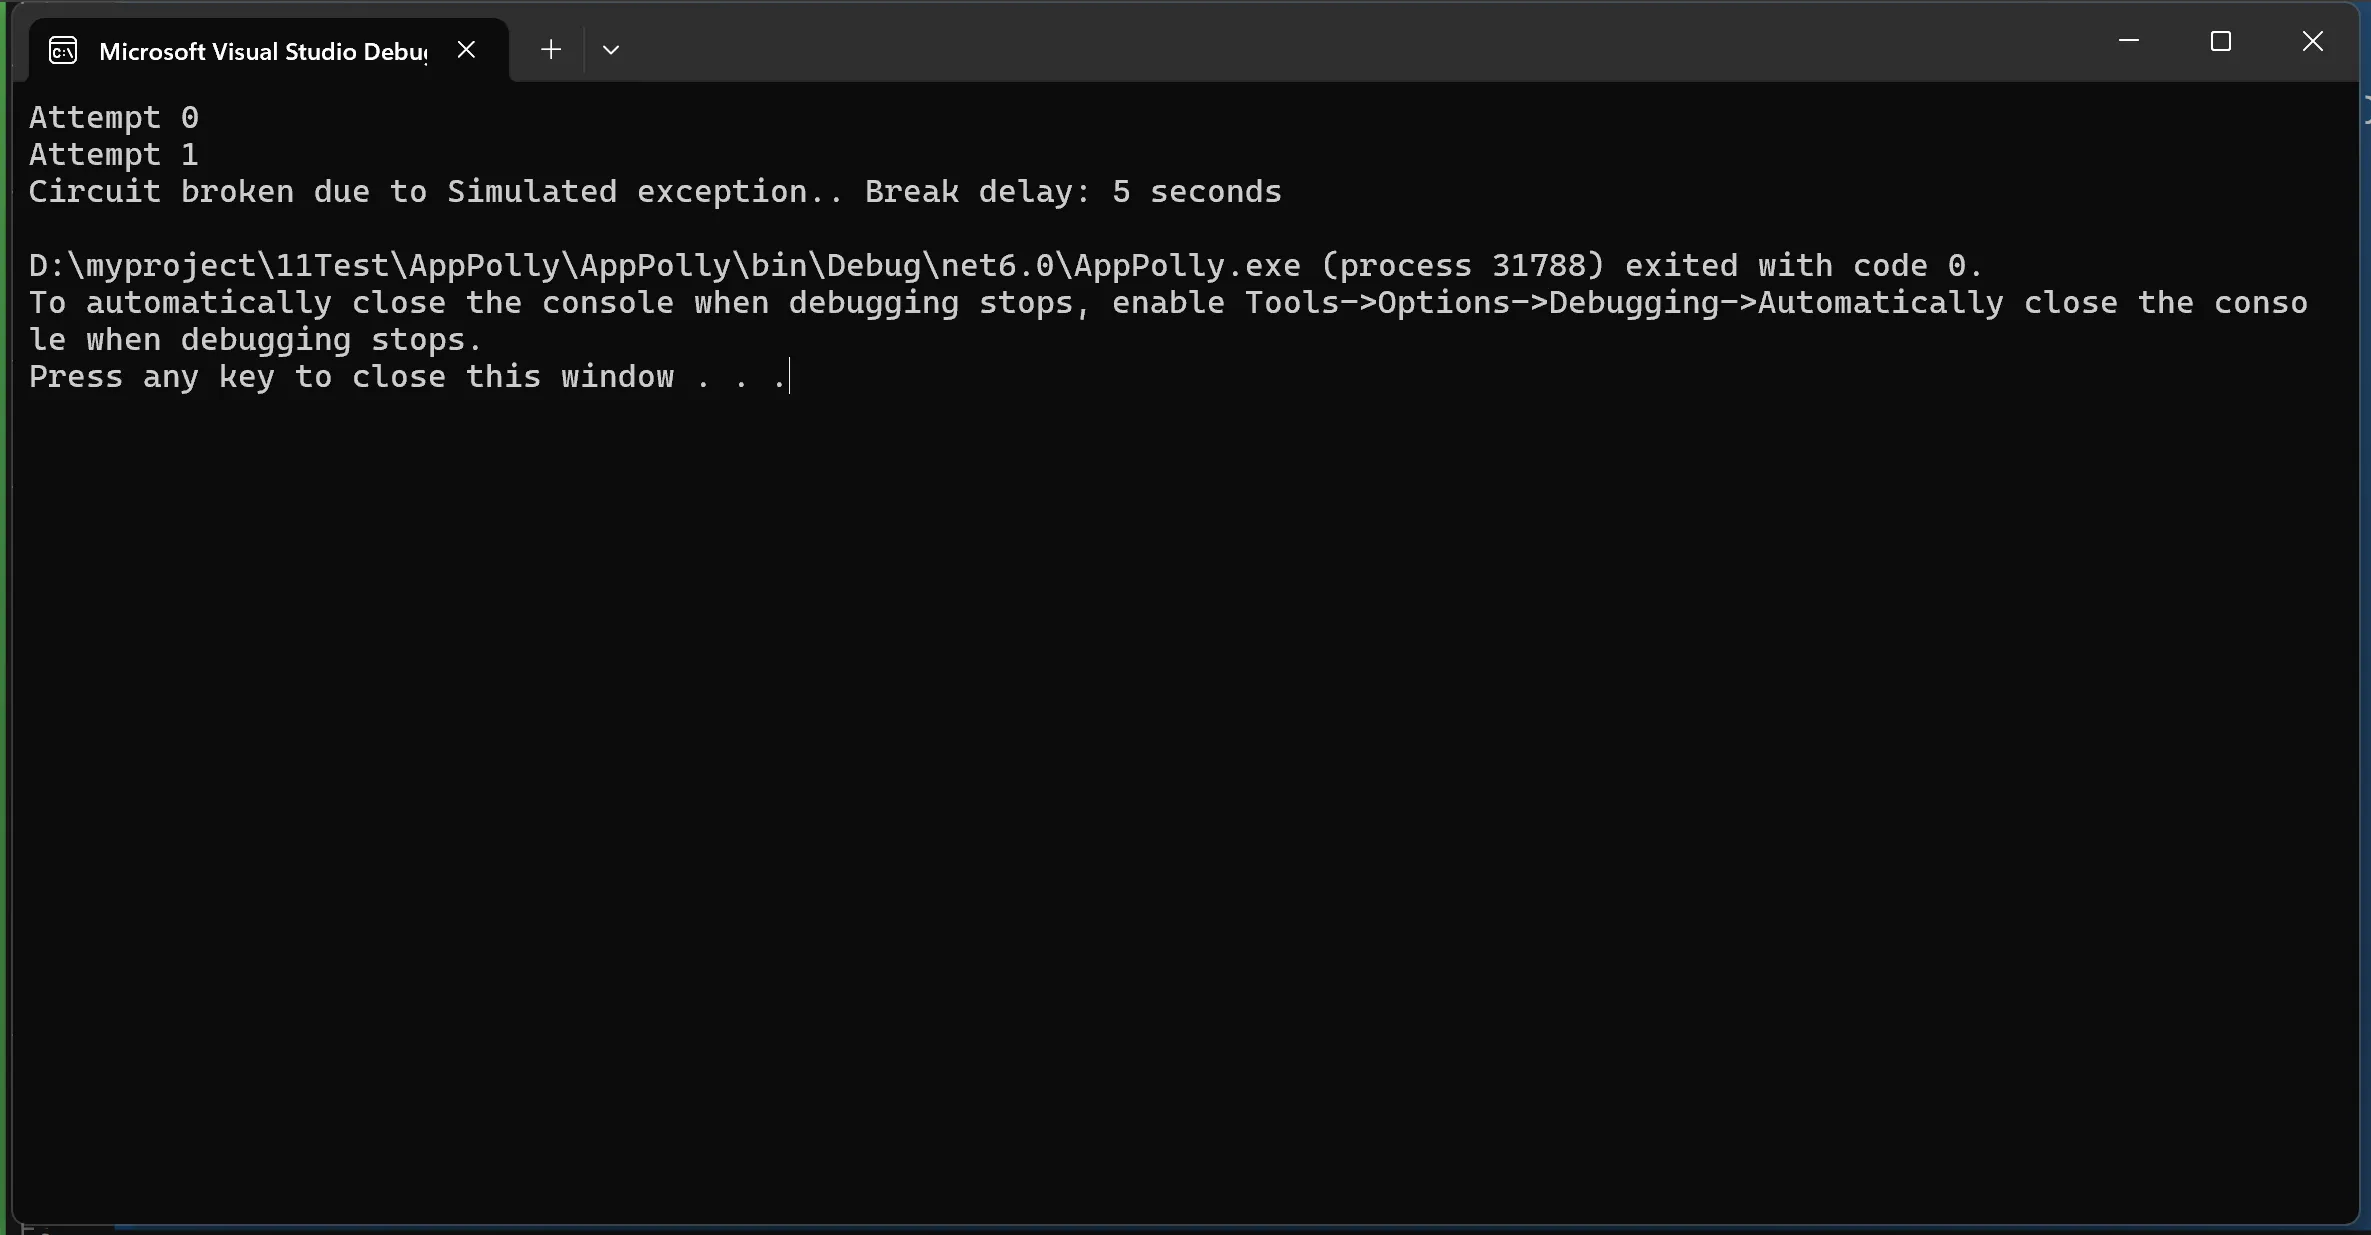This screenshot has height=1235, width=2371.
Task: Open a new tab with the plus icon
Action: click(x=550, y=49)
